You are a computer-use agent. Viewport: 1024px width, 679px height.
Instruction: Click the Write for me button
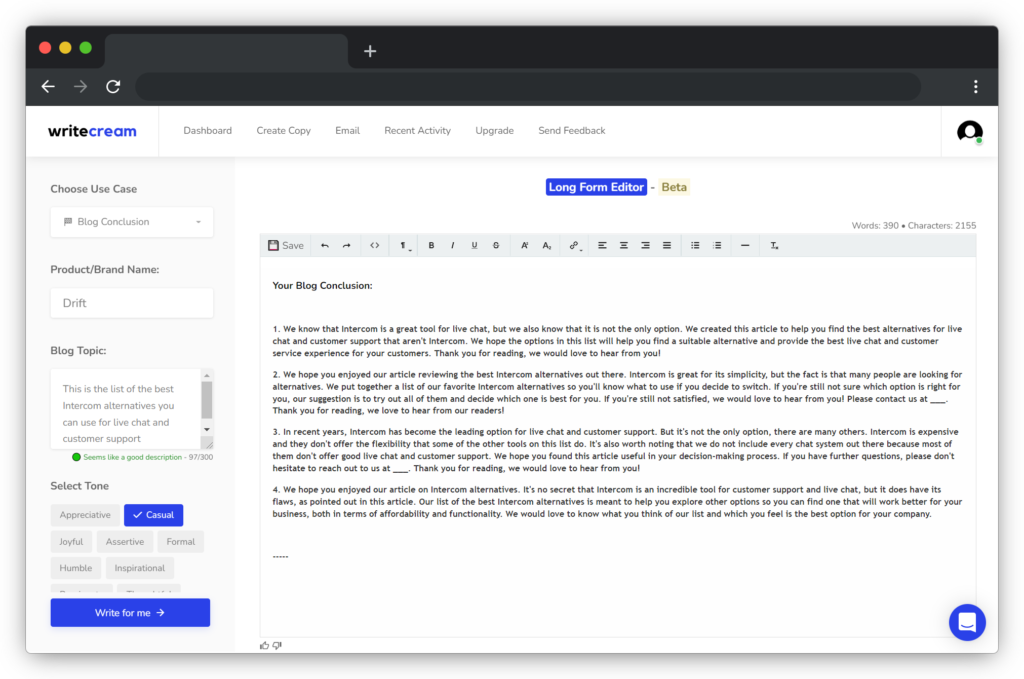click(131, 612)
